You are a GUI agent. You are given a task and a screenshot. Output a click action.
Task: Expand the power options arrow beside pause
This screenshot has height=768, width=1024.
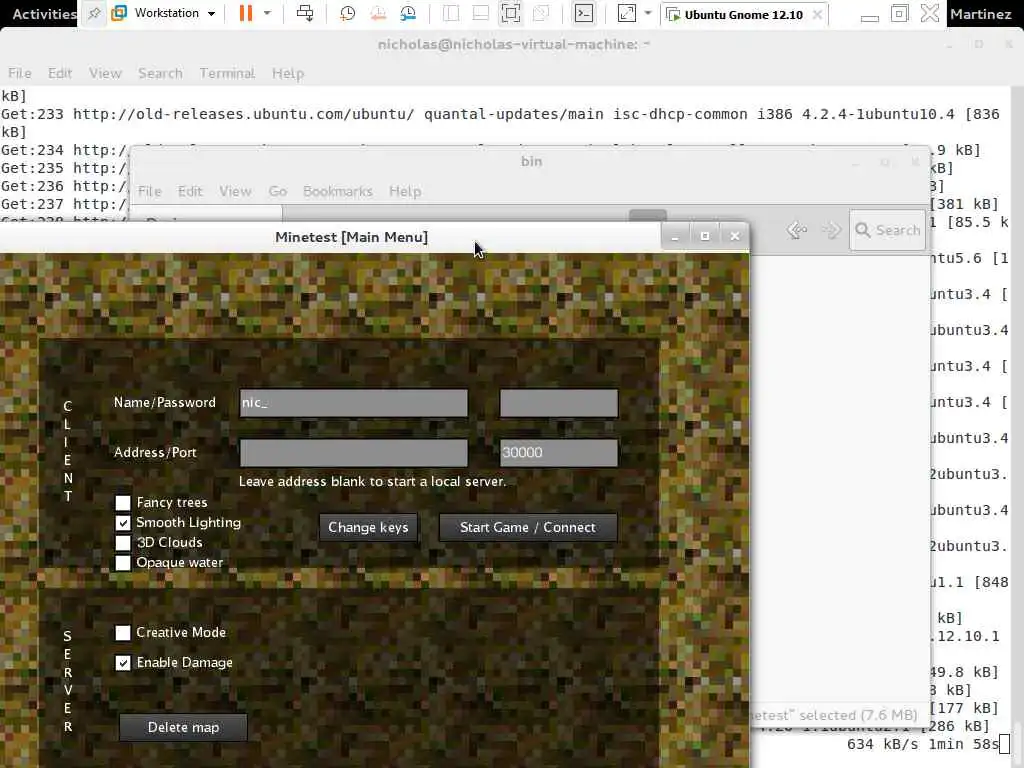tap(266, 14)
